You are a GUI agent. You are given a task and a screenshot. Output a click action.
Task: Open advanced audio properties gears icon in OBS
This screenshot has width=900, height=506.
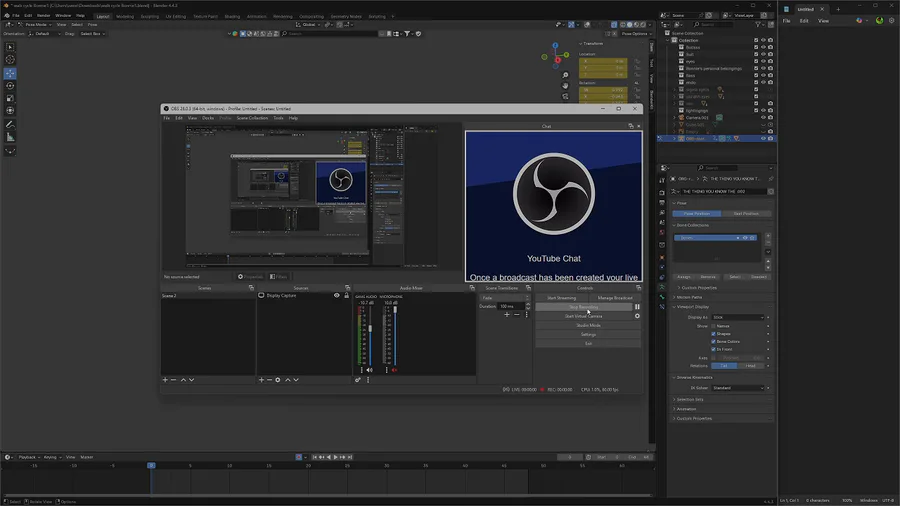[x=358, y=380]
